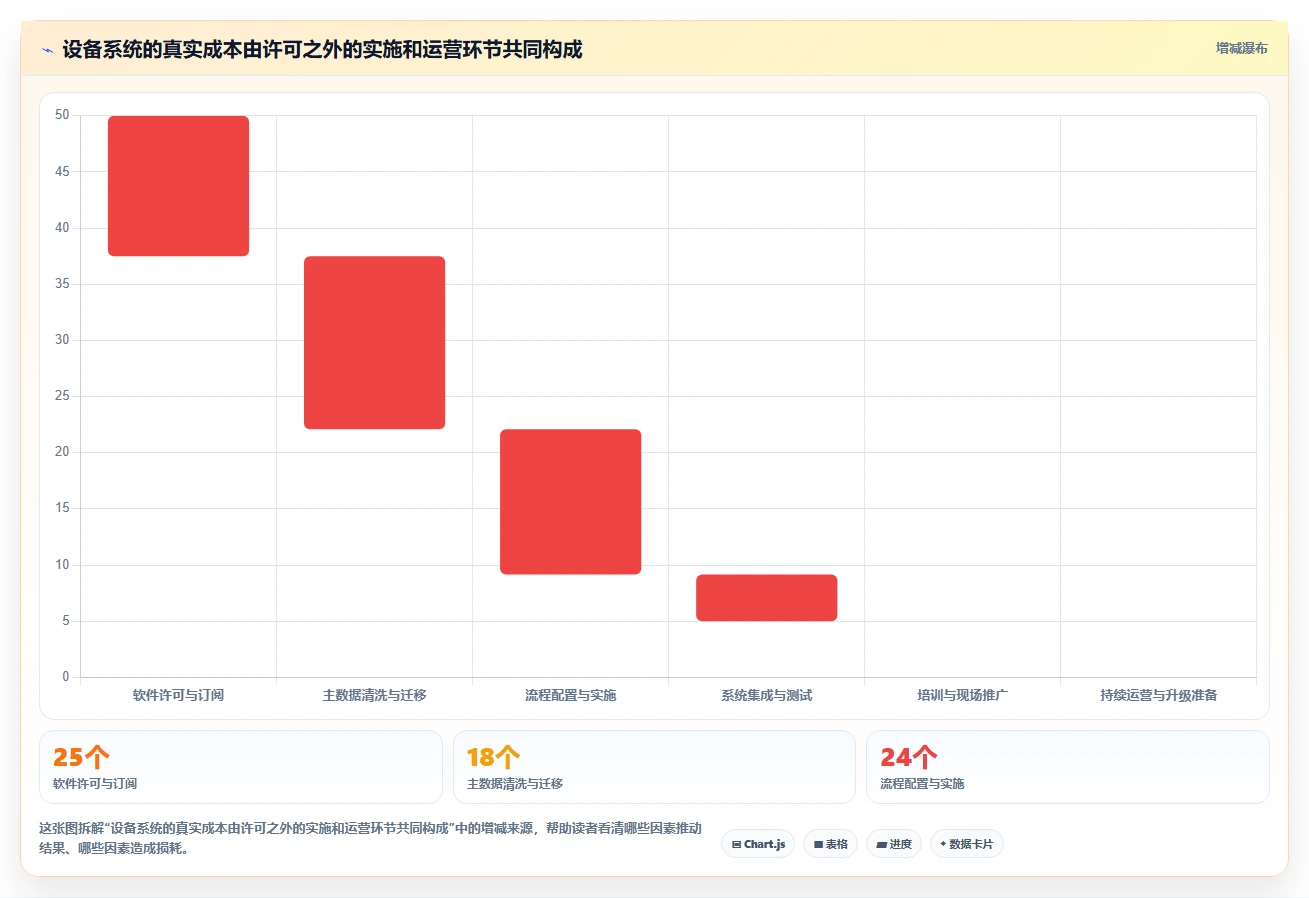Click the y-axis value 0
The image size is (1309, 898).
coord(66,677)
